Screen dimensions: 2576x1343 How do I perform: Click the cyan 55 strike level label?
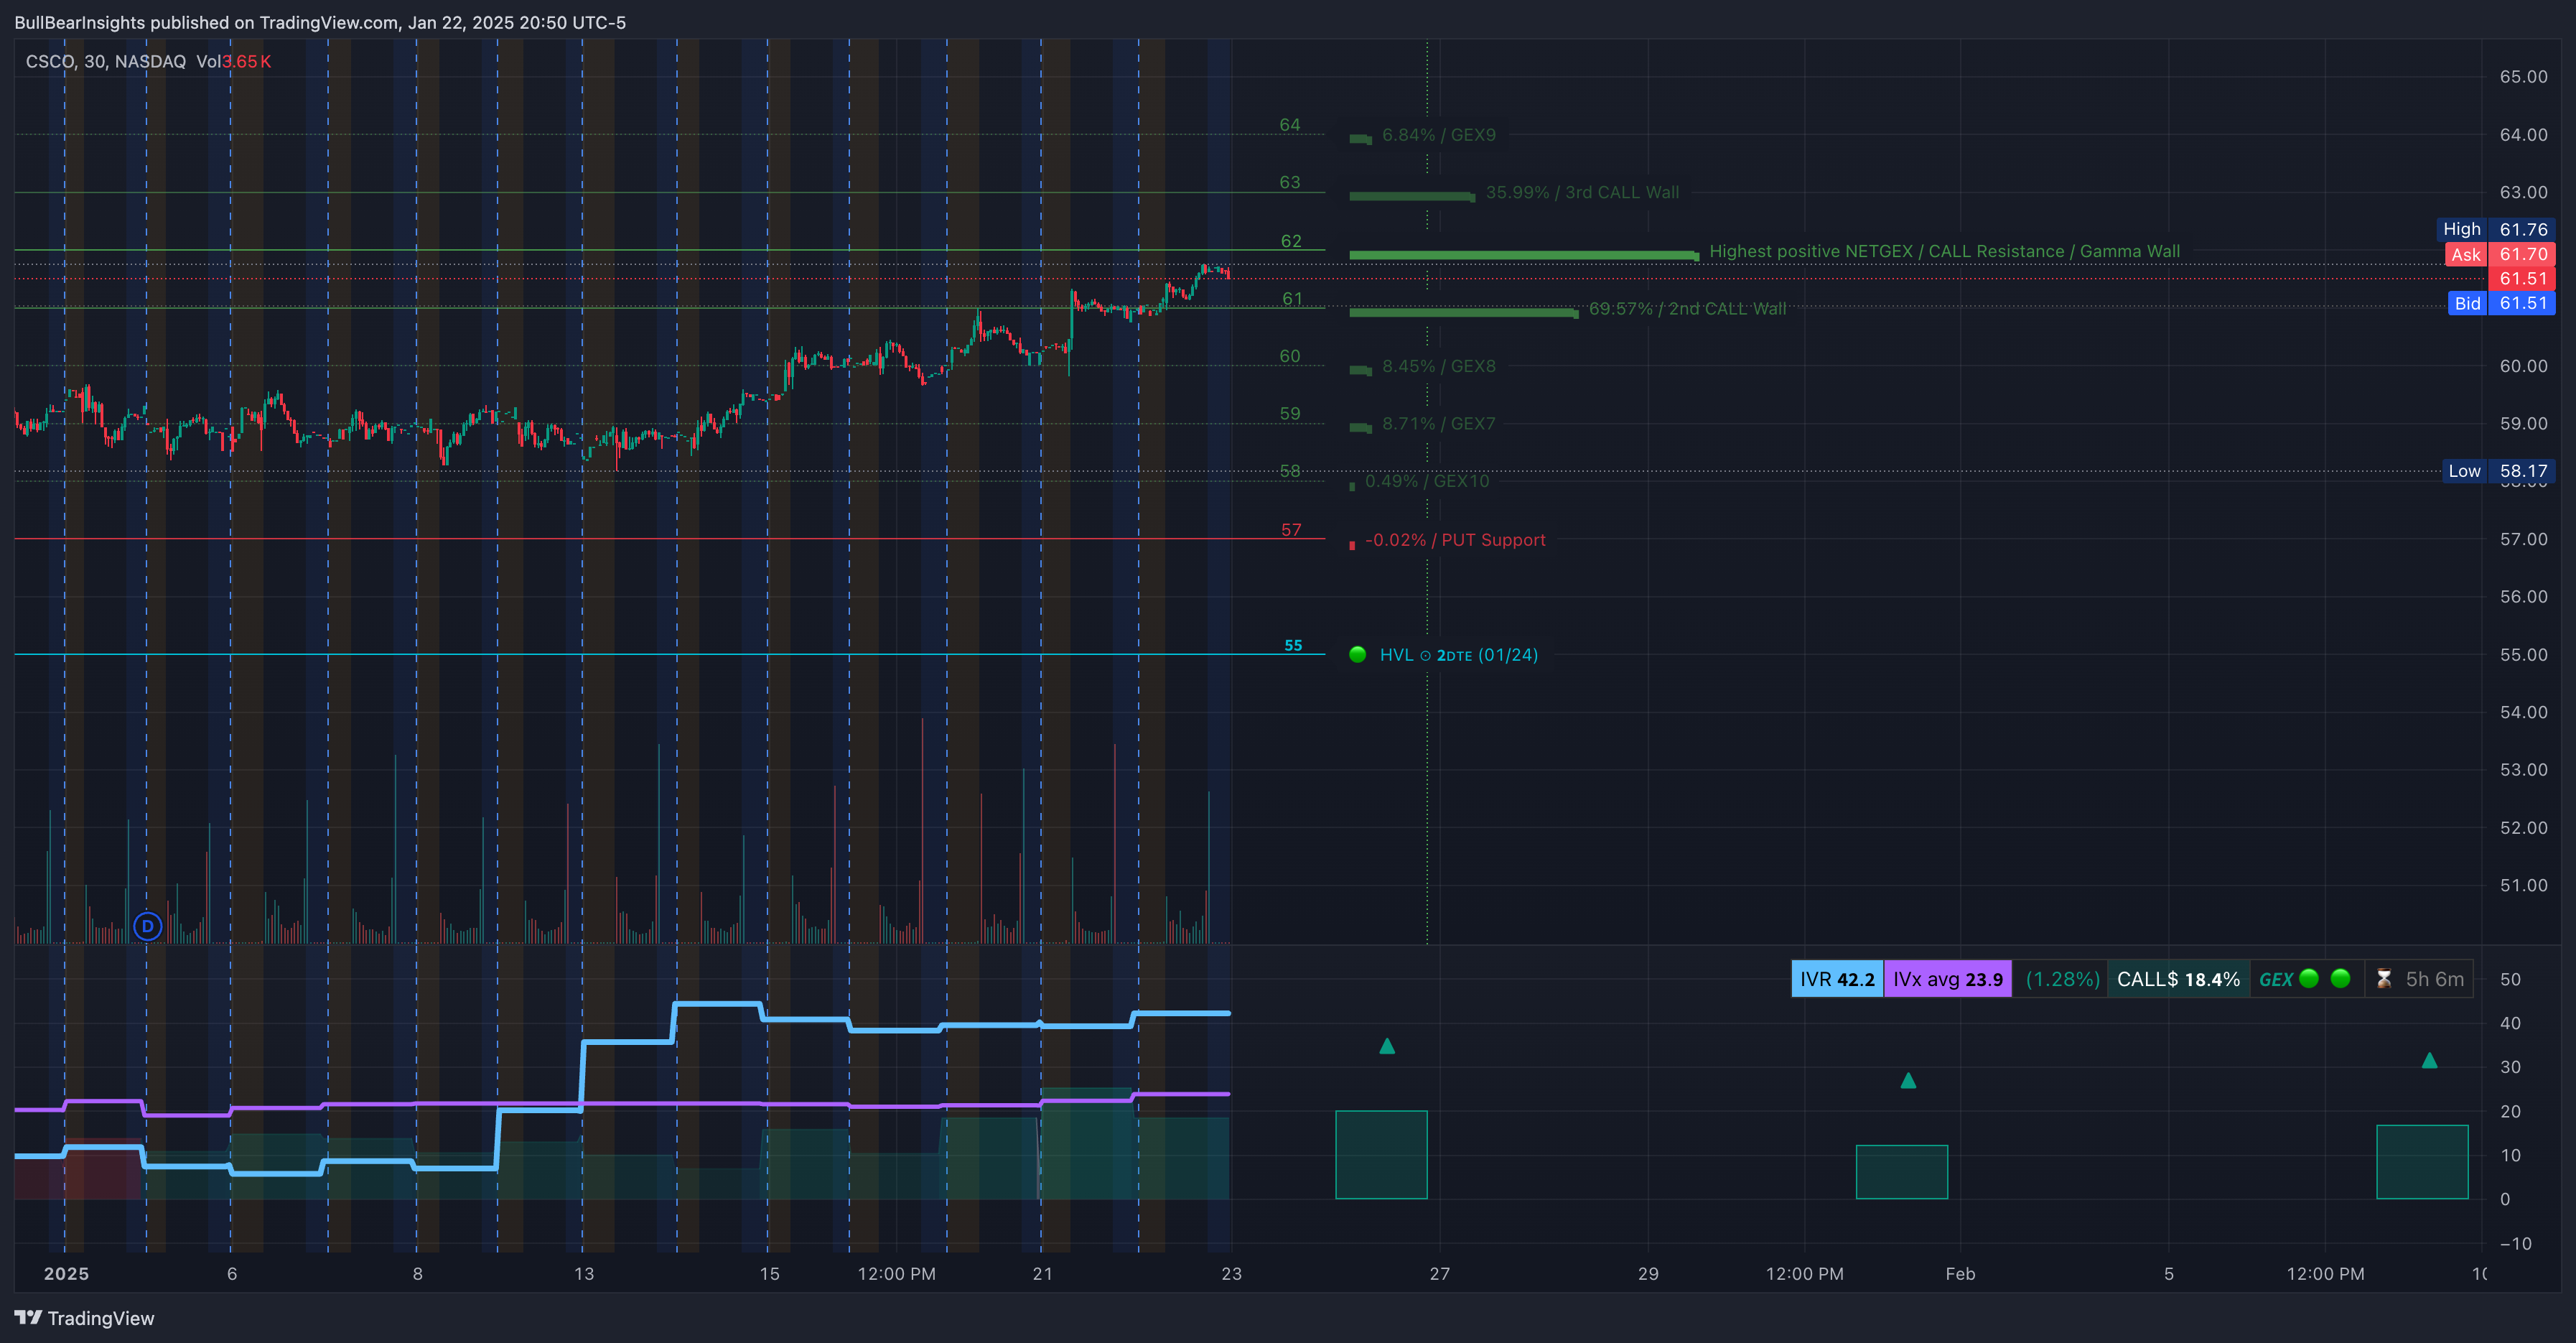pos(1293,646)
